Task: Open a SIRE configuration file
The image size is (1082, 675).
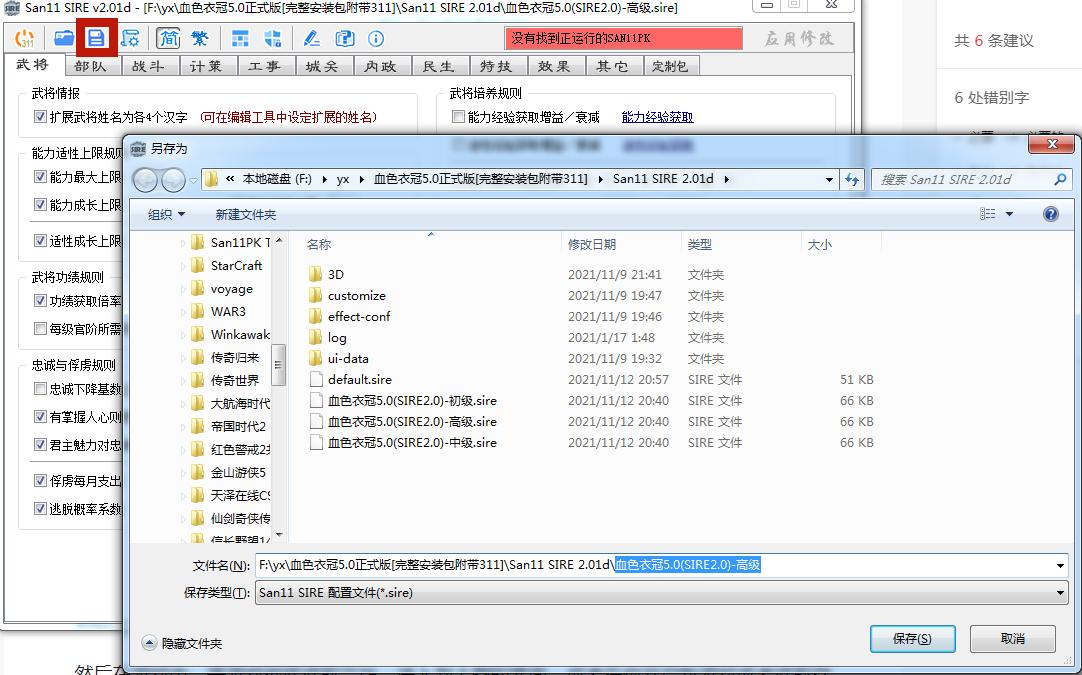Action: pyautogui.click(x=63, y=38)
